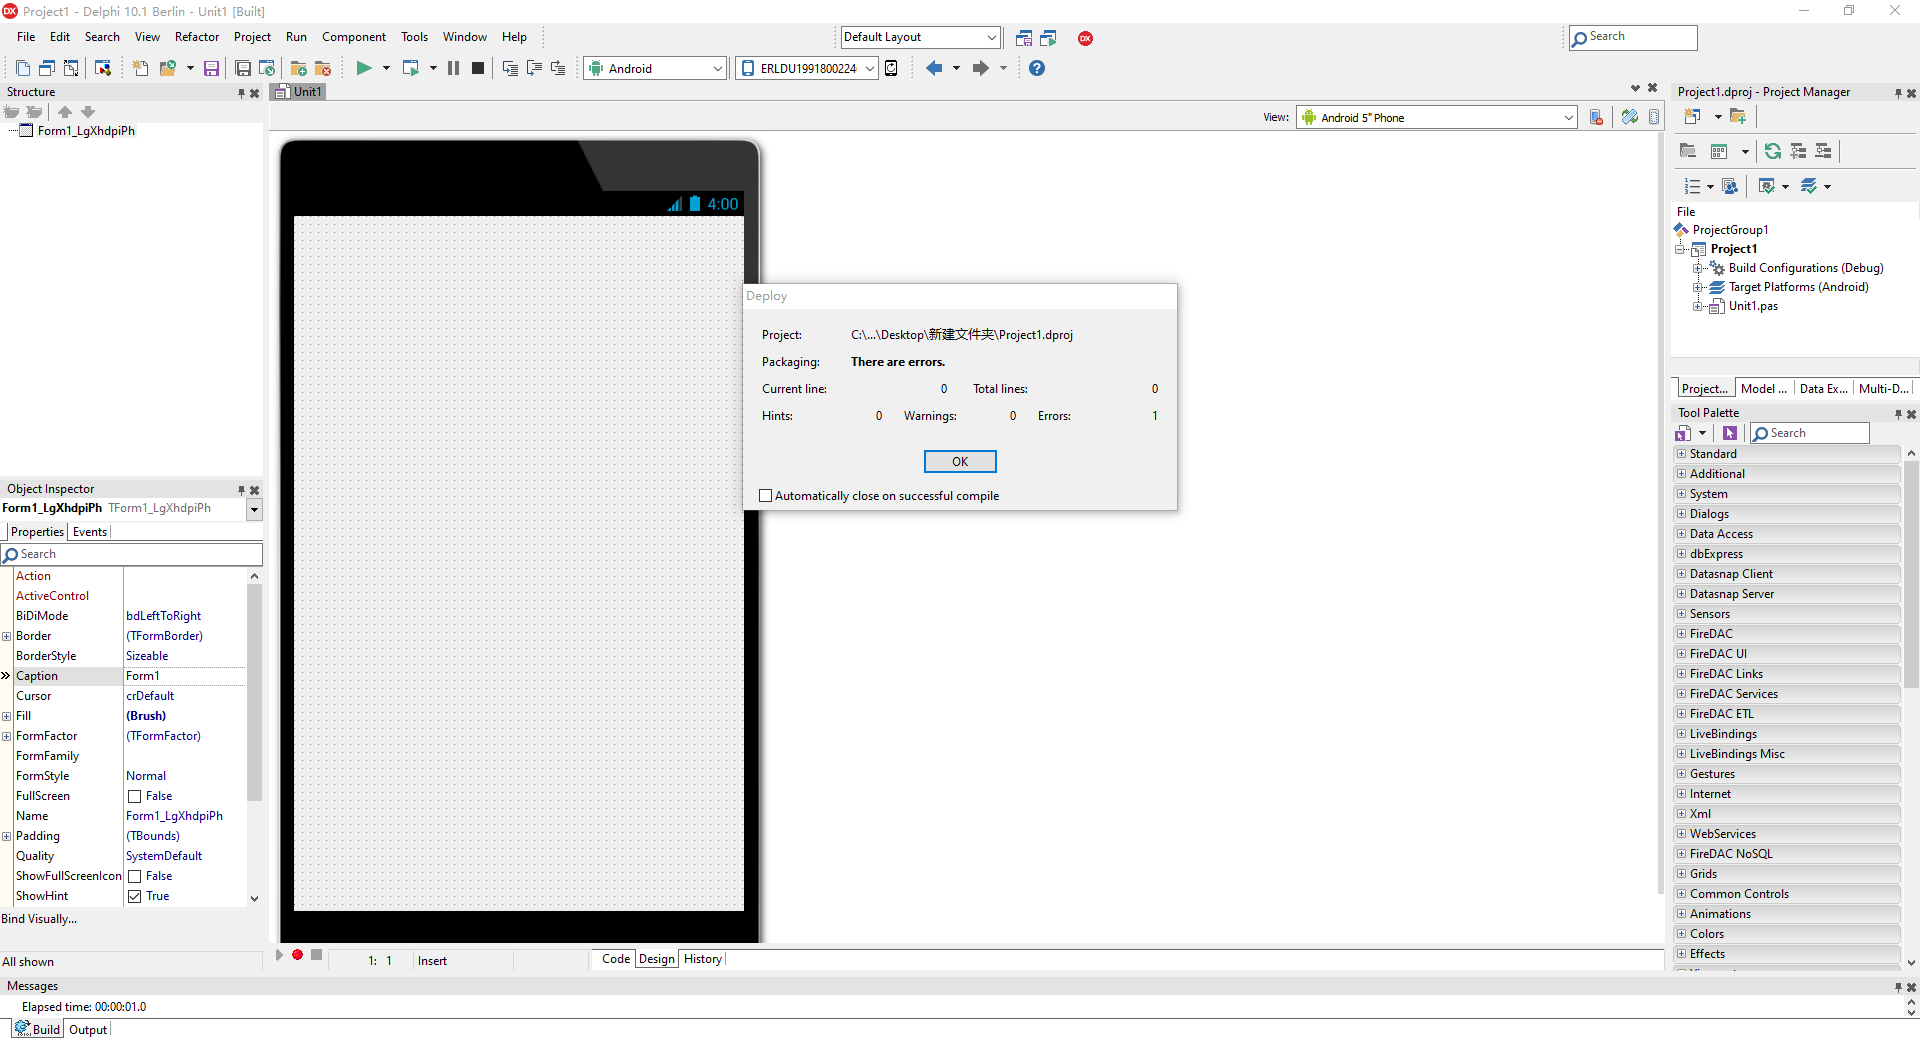
Task: Switch to the History tab
Action: (x=703, y=959)
